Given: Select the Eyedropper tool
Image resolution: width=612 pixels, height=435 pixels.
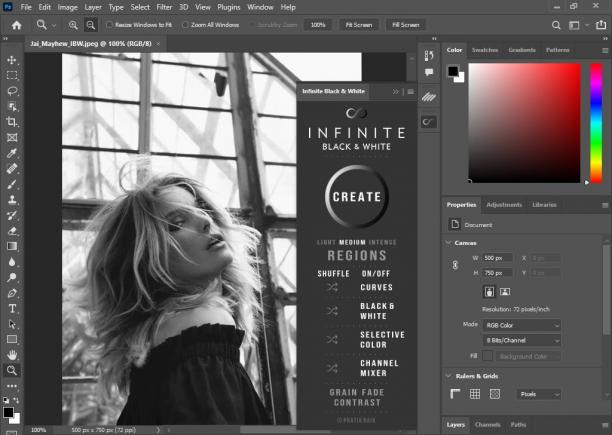Looking at the screenshot, I should [12, 153].
